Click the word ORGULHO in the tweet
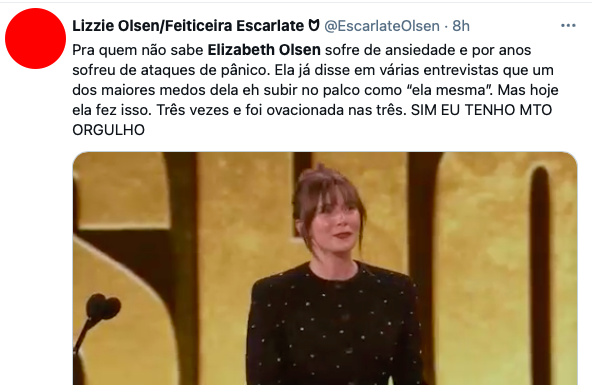 click(x=108, y=130)
